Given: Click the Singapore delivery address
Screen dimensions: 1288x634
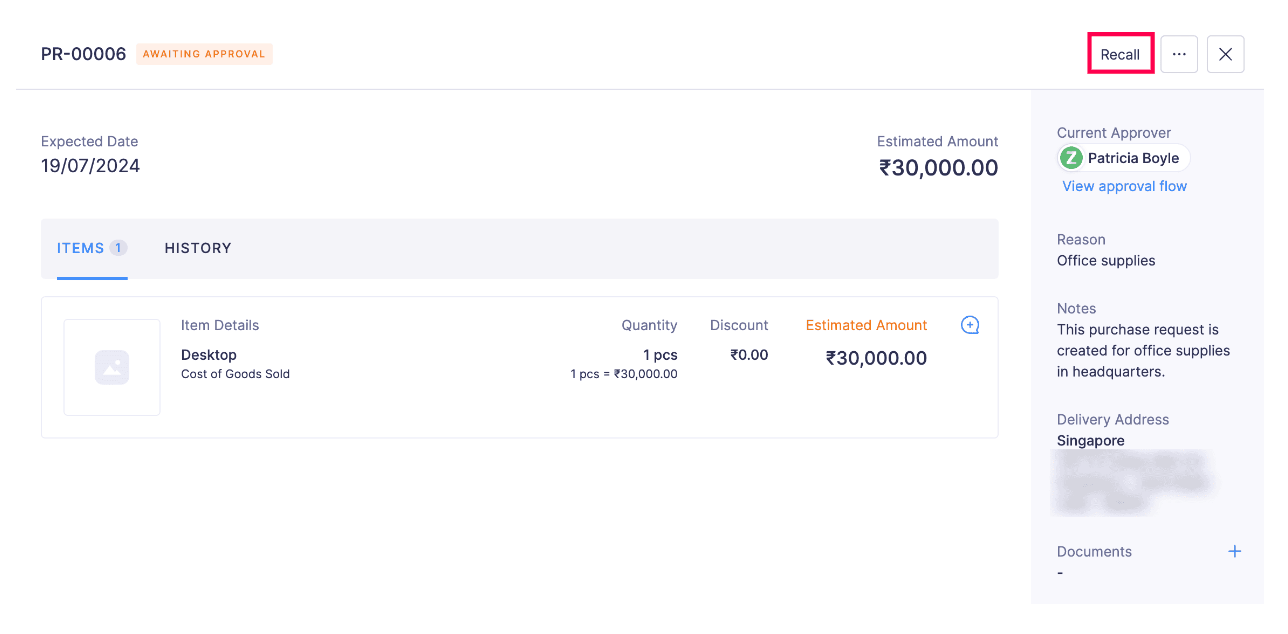Looking at the screenshot, I should point(1090,440).
